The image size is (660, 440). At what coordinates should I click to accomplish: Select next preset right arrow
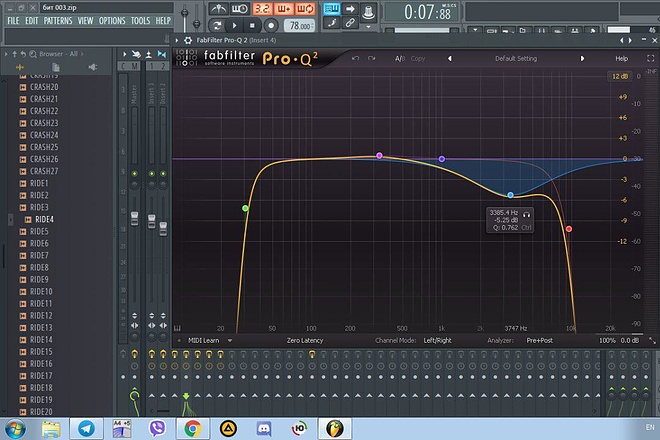tap(582, 59)
